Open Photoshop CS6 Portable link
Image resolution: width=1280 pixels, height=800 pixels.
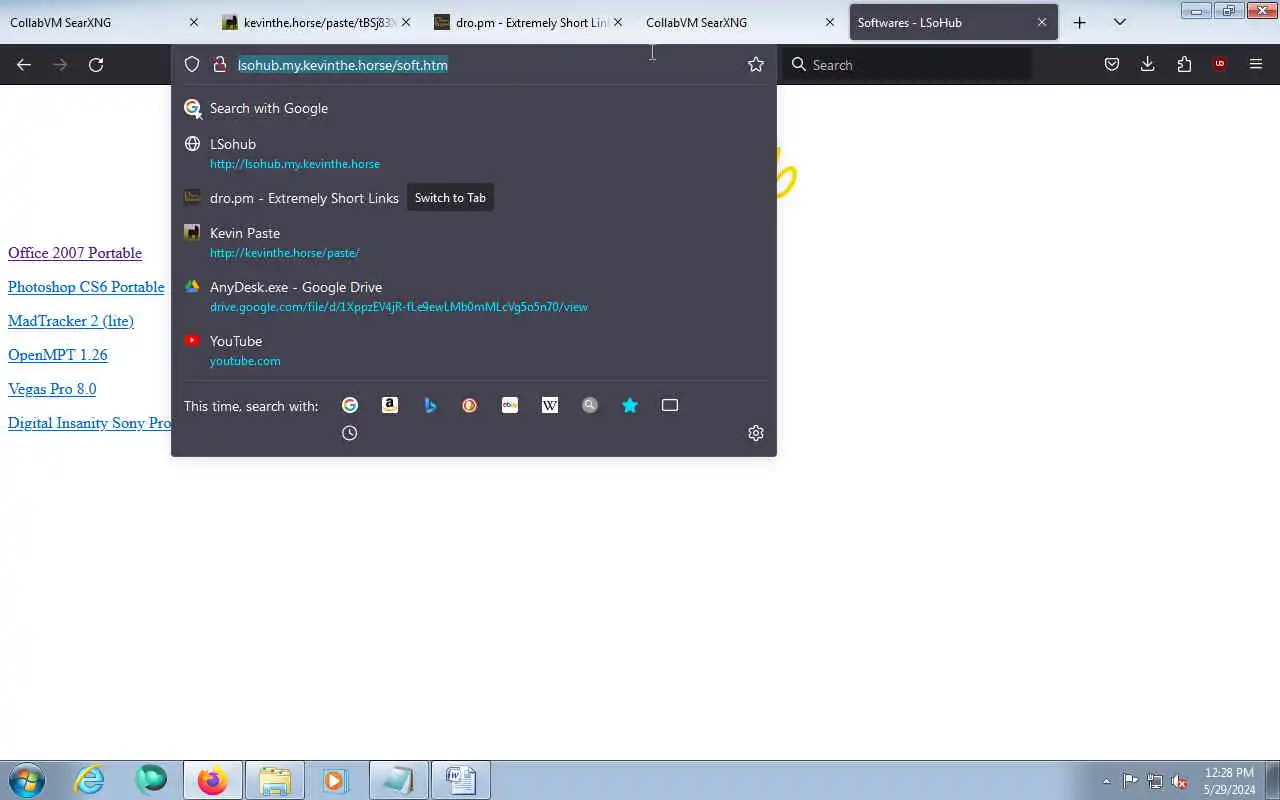click(x=86, y=287)
